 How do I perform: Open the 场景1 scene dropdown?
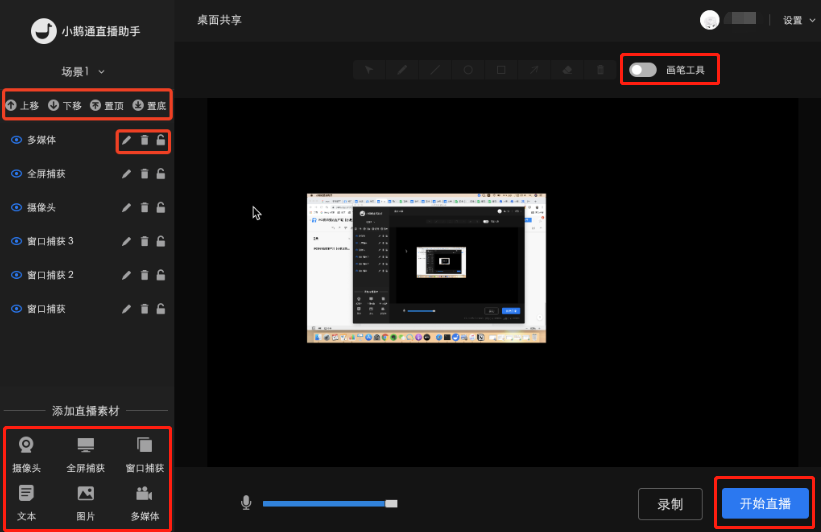click(x=83, y=72)
